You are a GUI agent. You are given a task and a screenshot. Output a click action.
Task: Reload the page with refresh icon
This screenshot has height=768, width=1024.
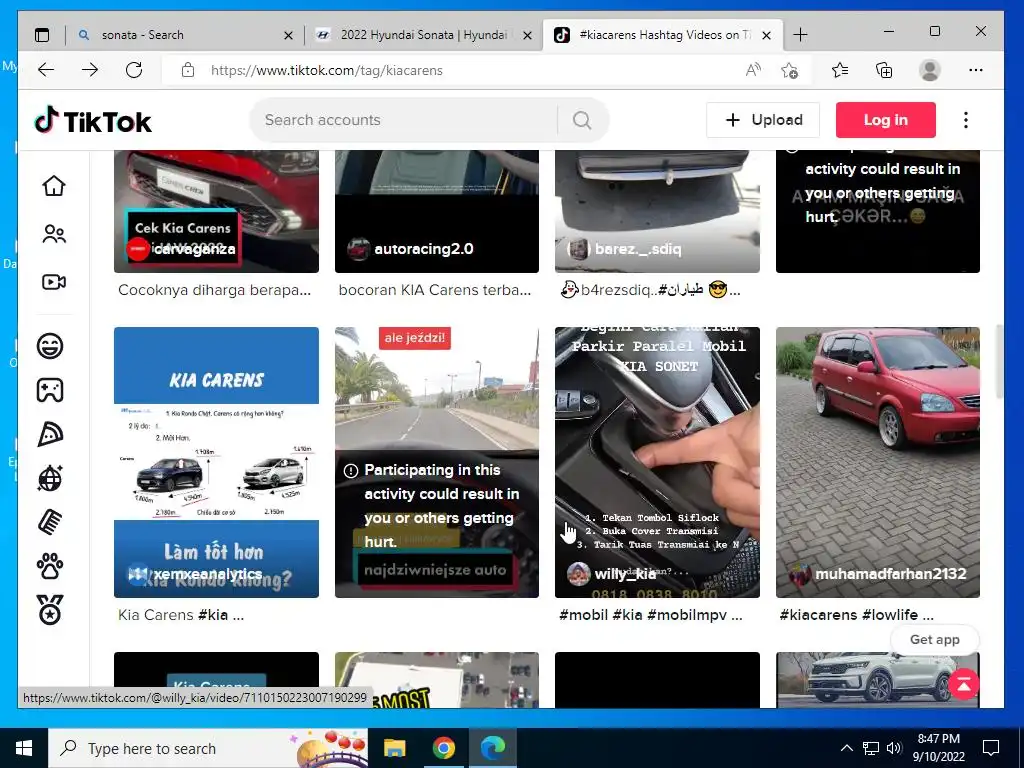(134, 70)
